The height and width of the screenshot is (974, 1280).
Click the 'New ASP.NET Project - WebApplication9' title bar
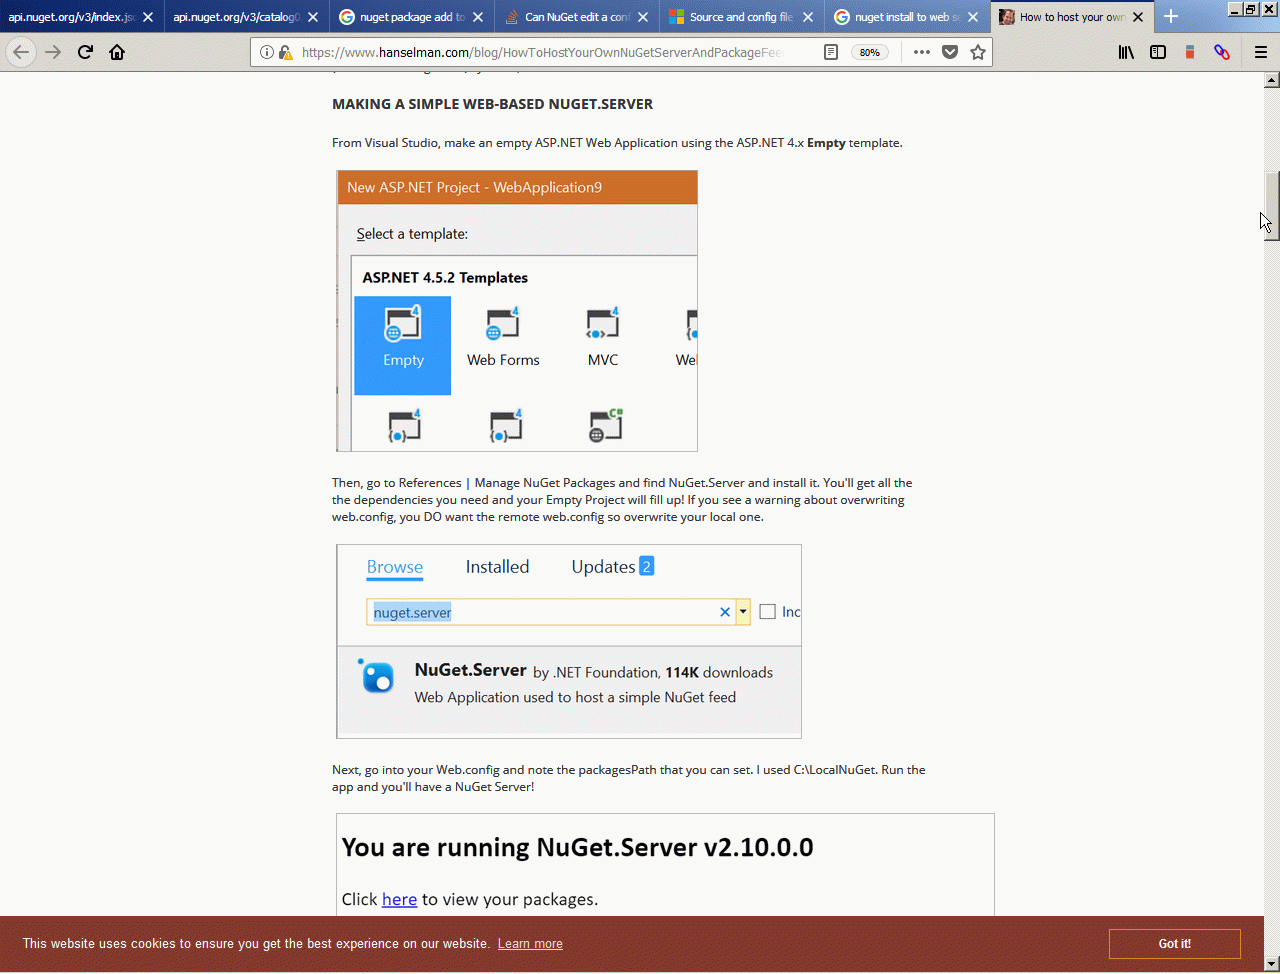pyautogui.click(x=517, y=187)
